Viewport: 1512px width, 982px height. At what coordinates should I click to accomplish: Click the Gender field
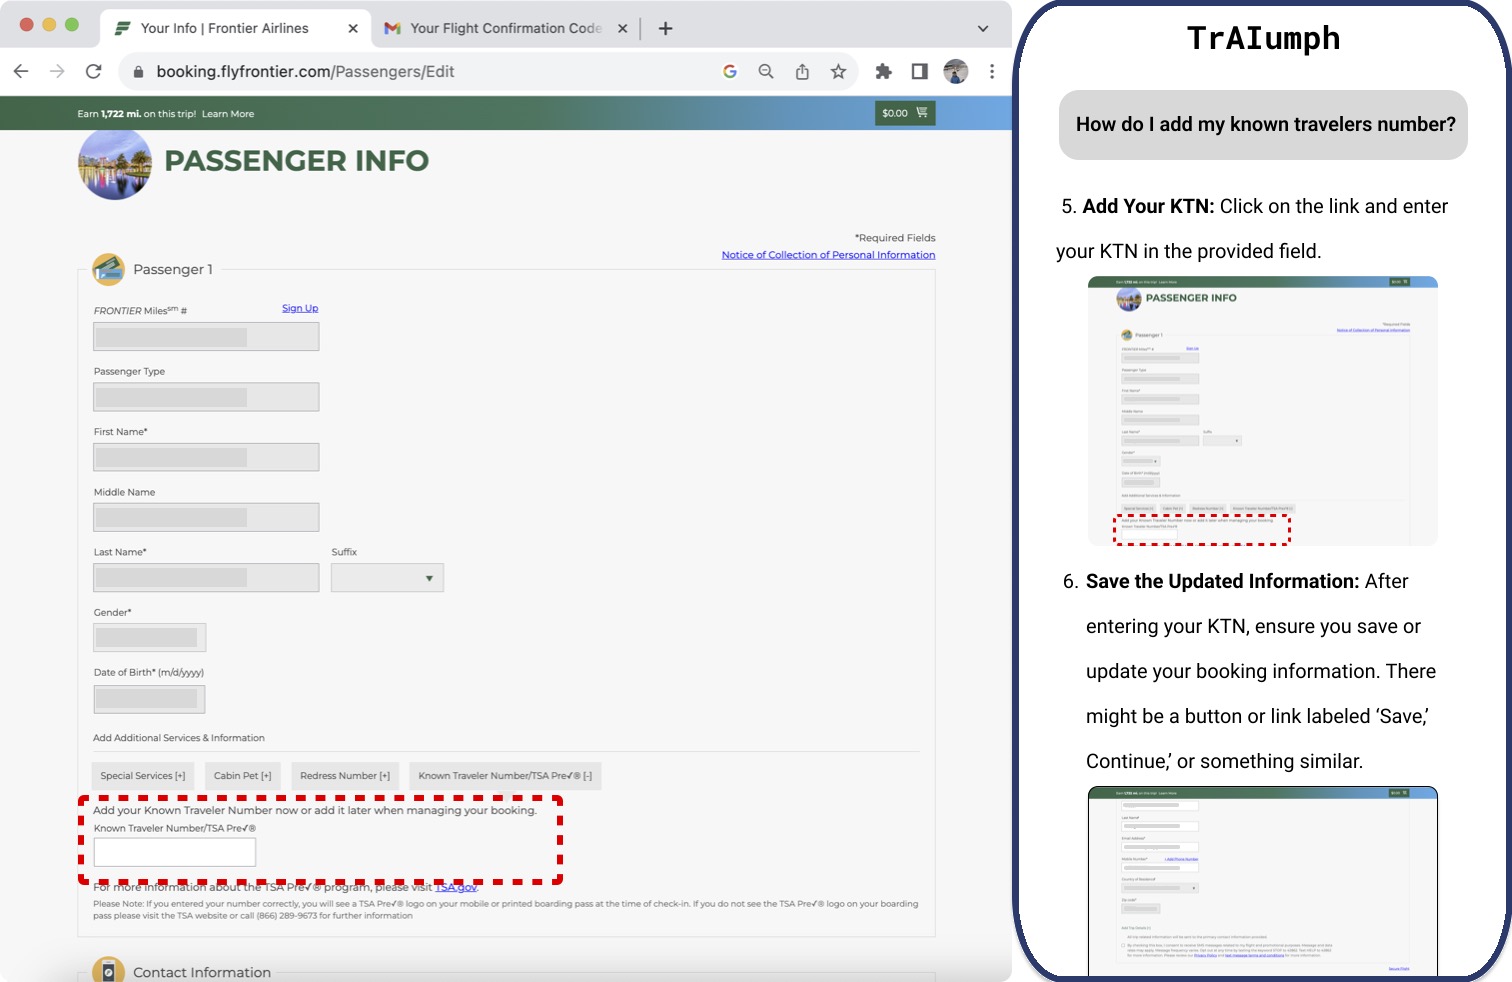click(149, 637)
